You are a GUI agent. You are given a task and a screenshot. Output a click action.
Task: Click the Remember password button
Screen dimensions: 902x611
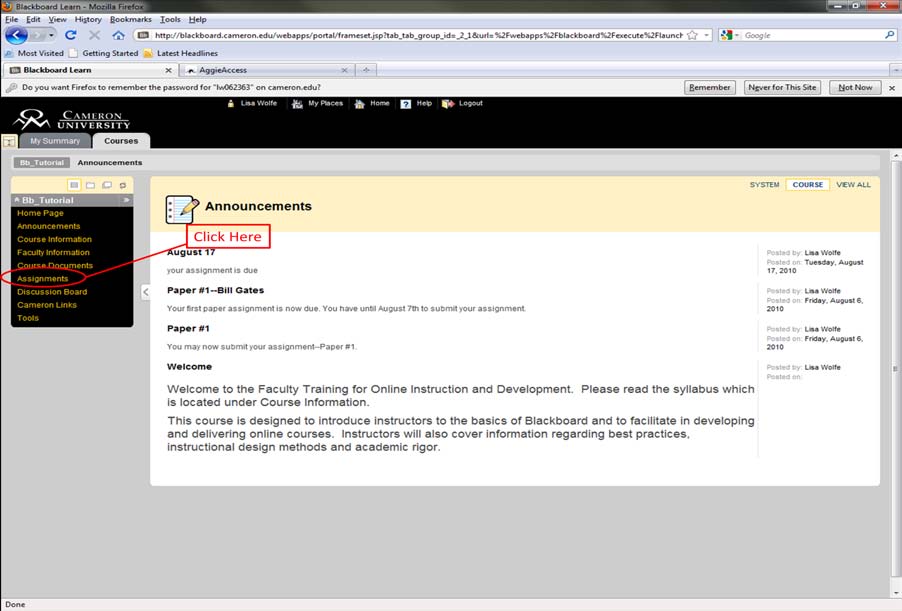pyautogui.click(x=710, y=87)
